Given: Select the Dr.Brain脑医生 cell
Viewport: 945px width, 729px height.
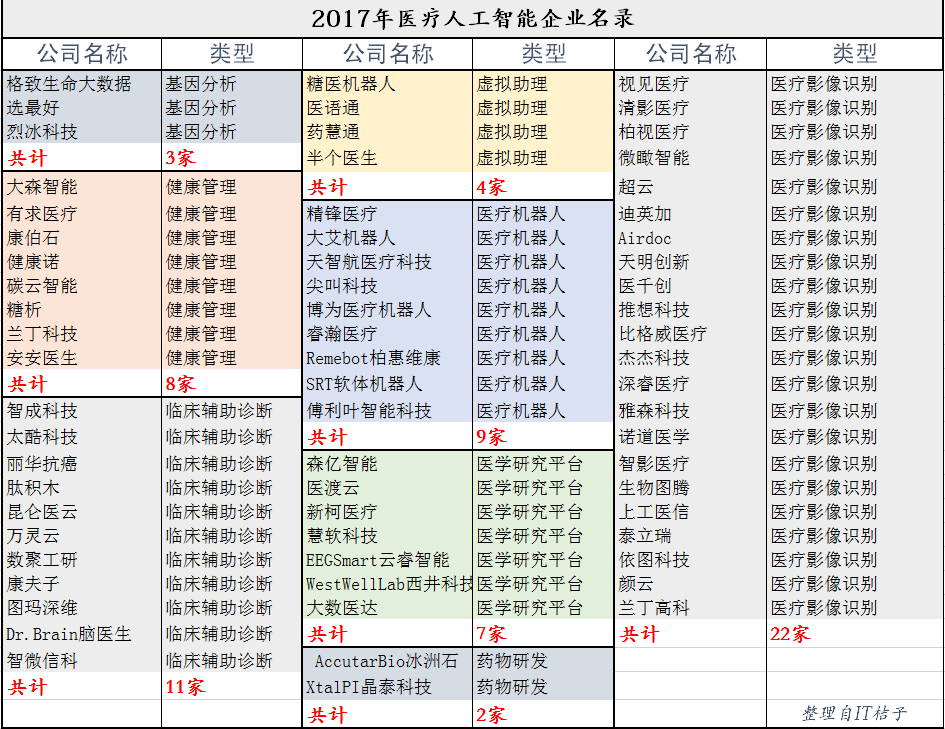Looking at the screenshot, I should pos(69,634).
